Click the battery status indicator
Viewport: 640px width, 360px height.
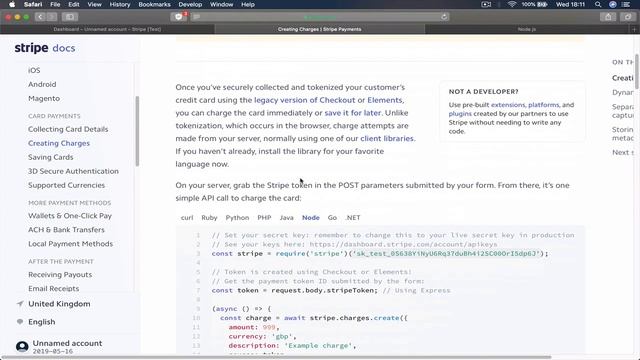(x=534, y=4)
